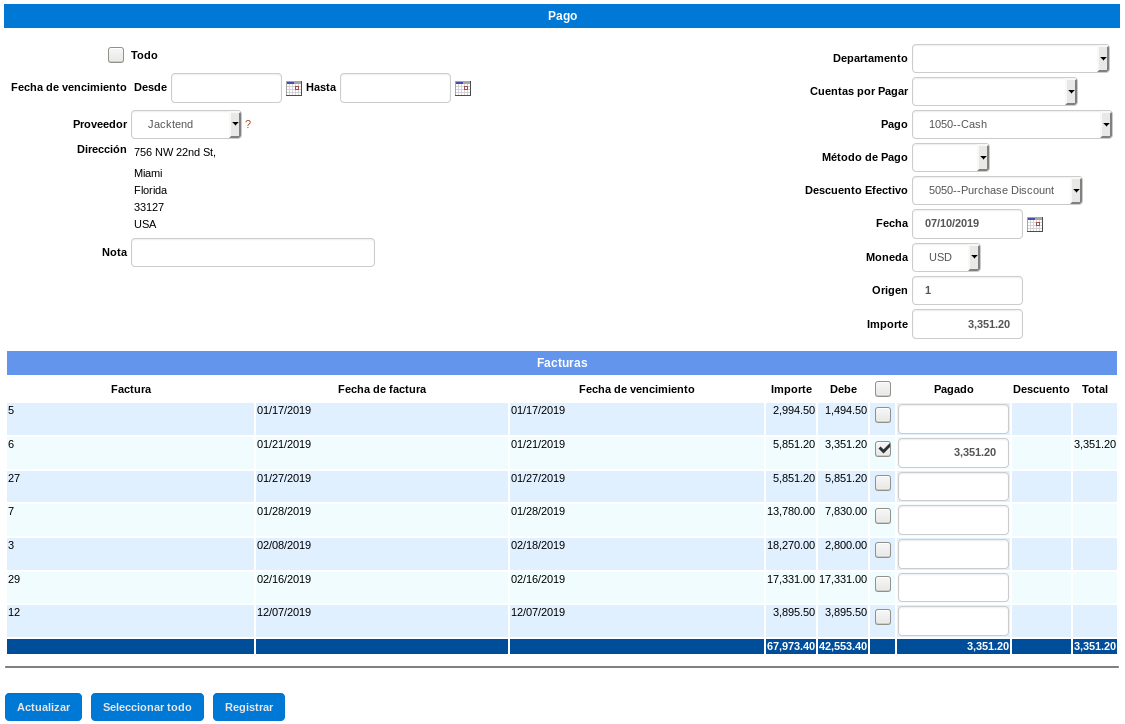Screen dimensions: 1125x724
Task: Click invoice number 29 in Factura column
Action: 14,579
